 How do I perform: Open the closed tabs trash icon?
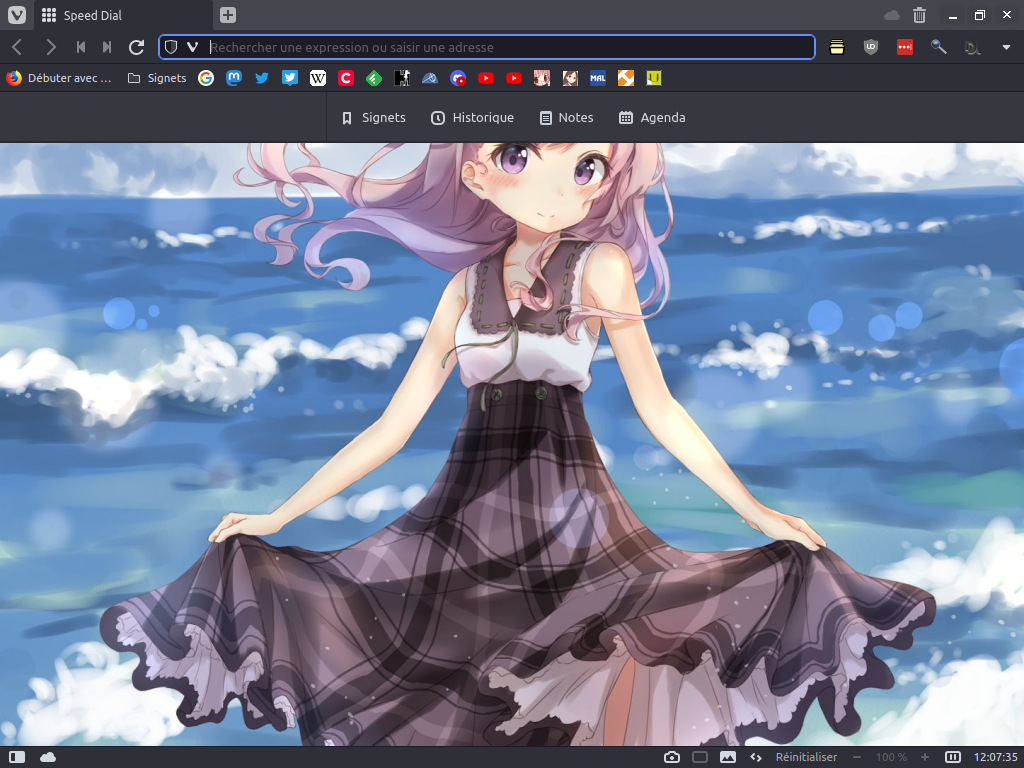tap(919, 15)
